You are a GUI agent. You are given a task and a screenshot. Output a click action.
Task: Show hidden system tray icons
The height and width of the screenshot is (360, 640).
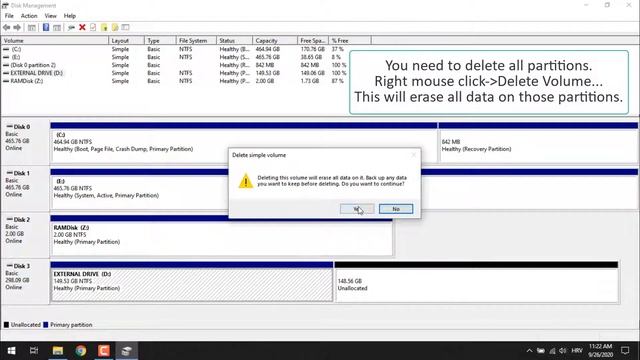click(529, 351)
